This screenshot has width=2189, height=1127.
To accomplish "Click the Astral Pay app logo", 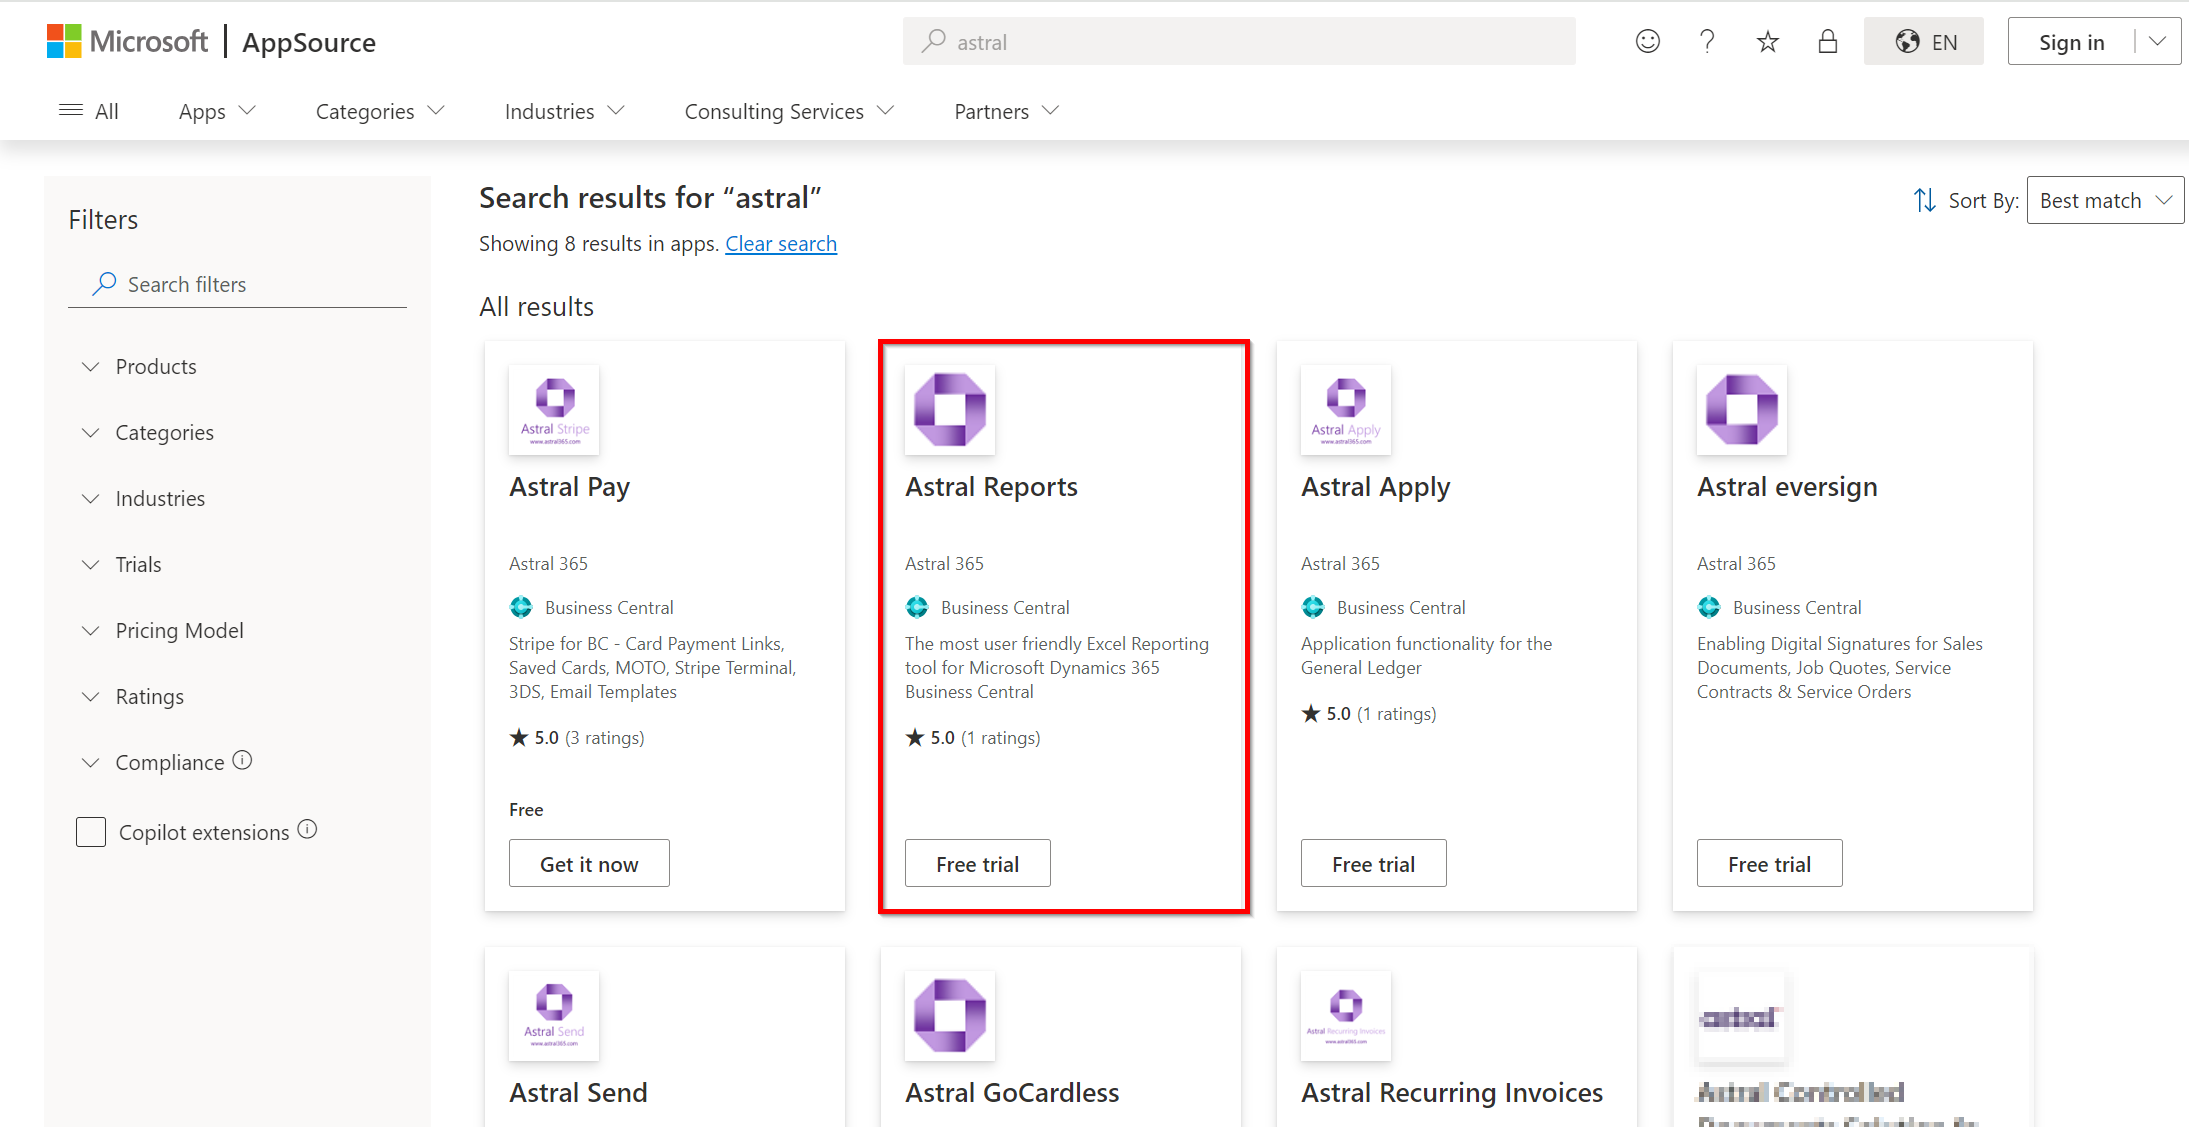I will (554, 410).
